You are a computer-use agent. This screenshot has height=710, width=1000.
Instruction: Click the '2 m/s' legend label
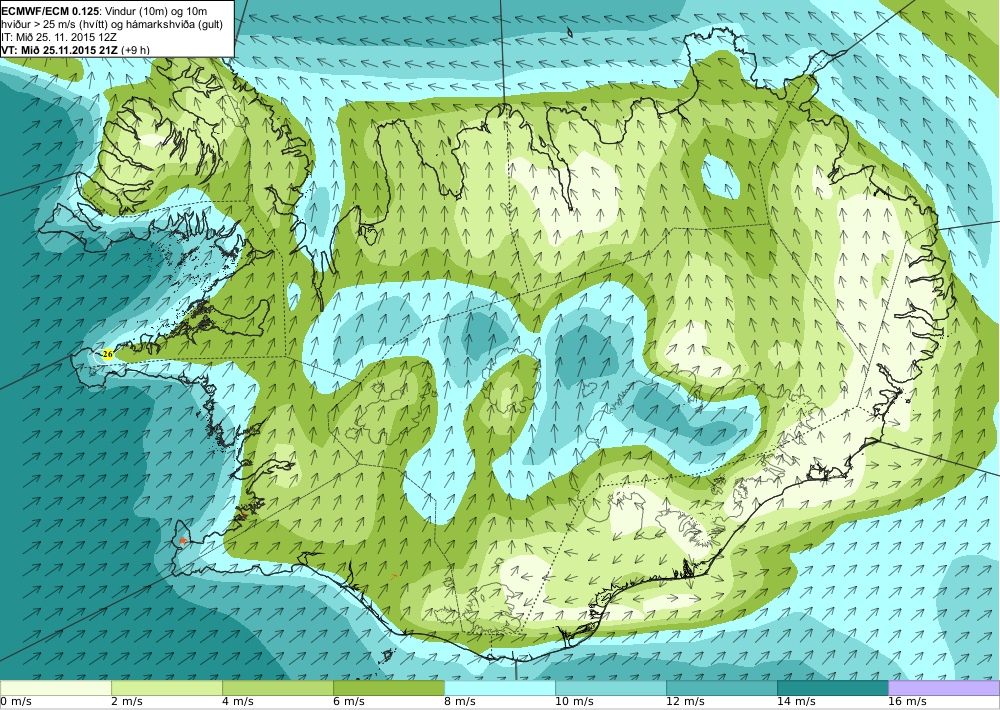click(x=127, y=702)
